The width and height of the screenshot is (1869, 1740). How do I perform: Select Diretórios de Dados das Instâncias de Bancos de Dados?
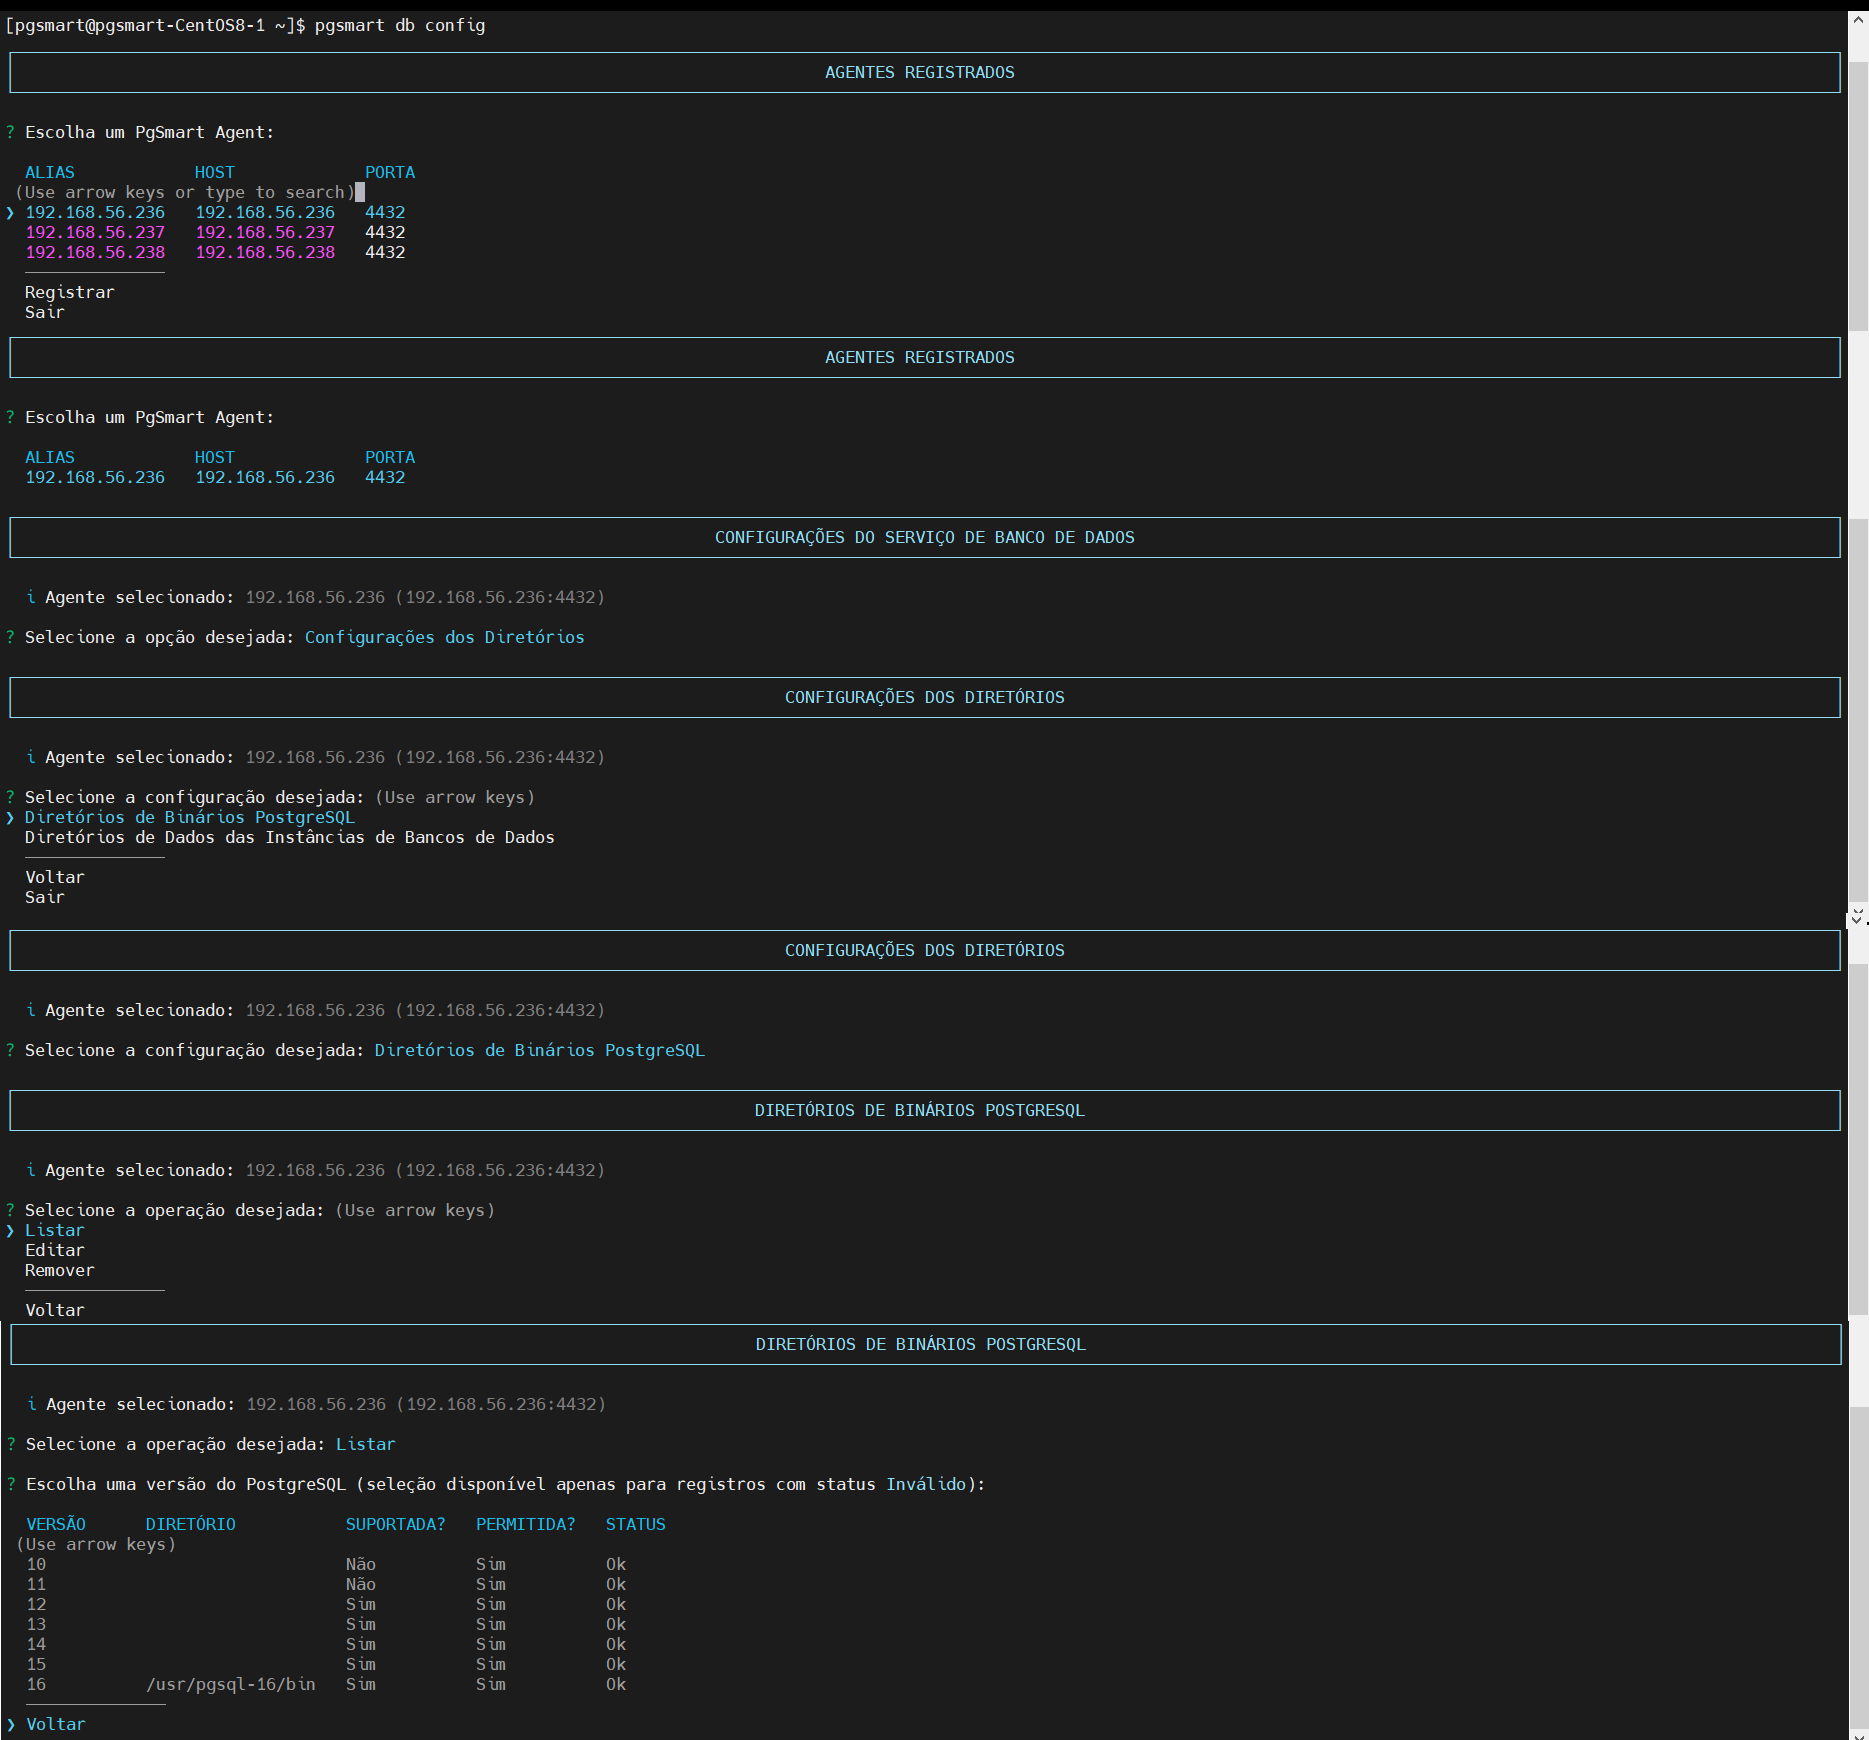pyautogui.click(x=290, y=837)
